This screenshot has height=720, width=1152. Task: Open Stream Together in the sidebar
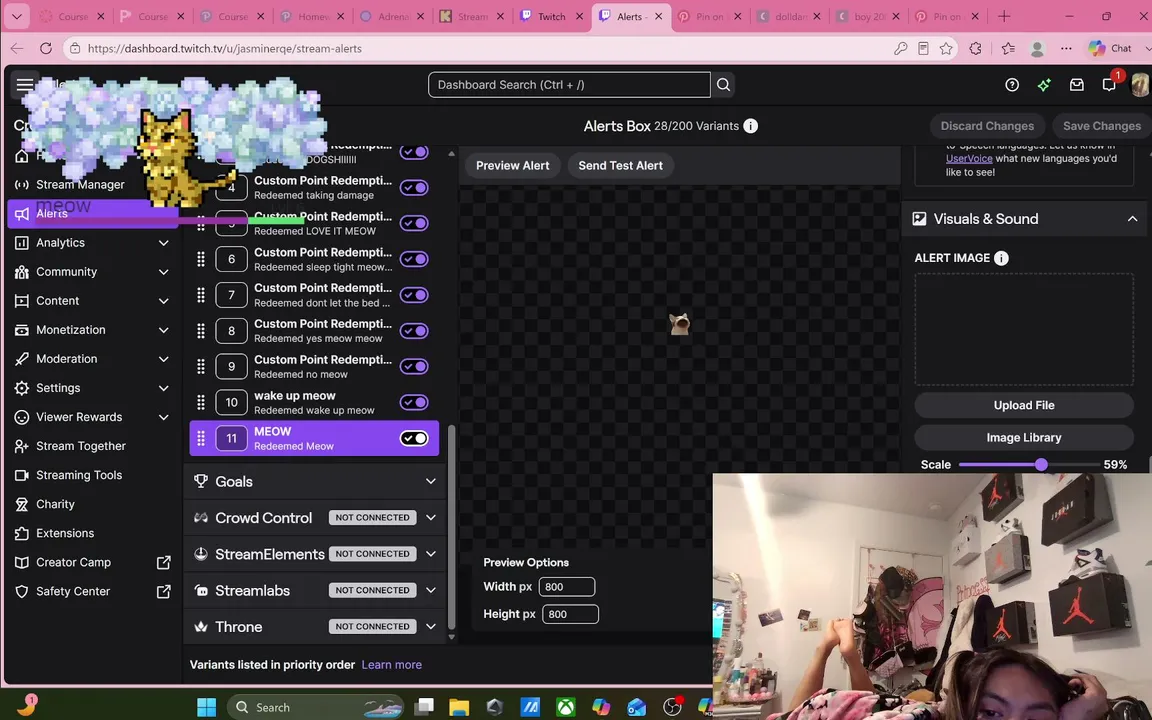coord(81,446)
